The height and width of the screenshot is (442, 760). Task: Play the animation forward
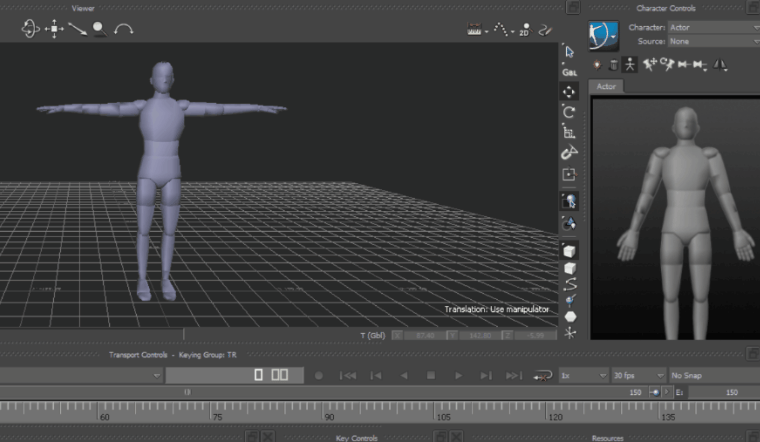click(458, 376)
